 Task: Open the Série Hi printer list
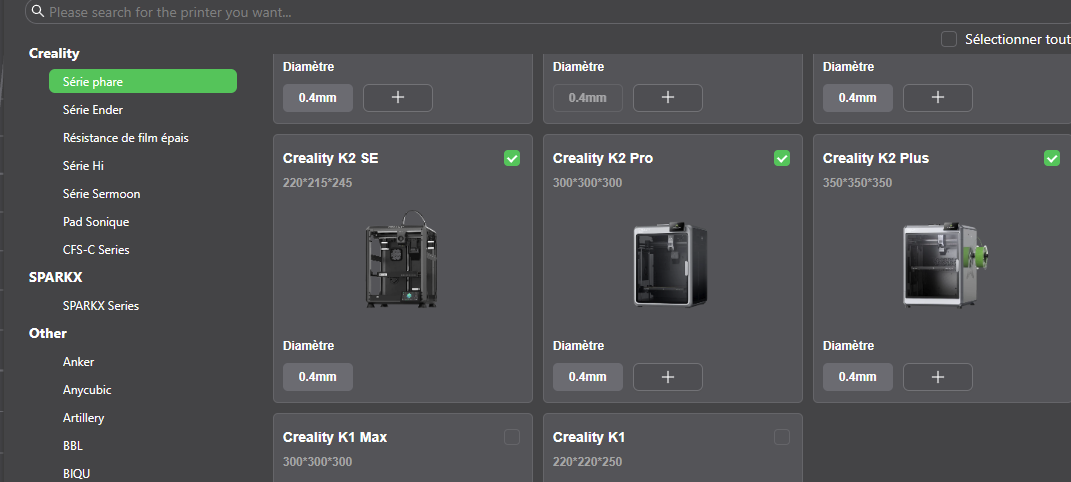tap(83, 166)
